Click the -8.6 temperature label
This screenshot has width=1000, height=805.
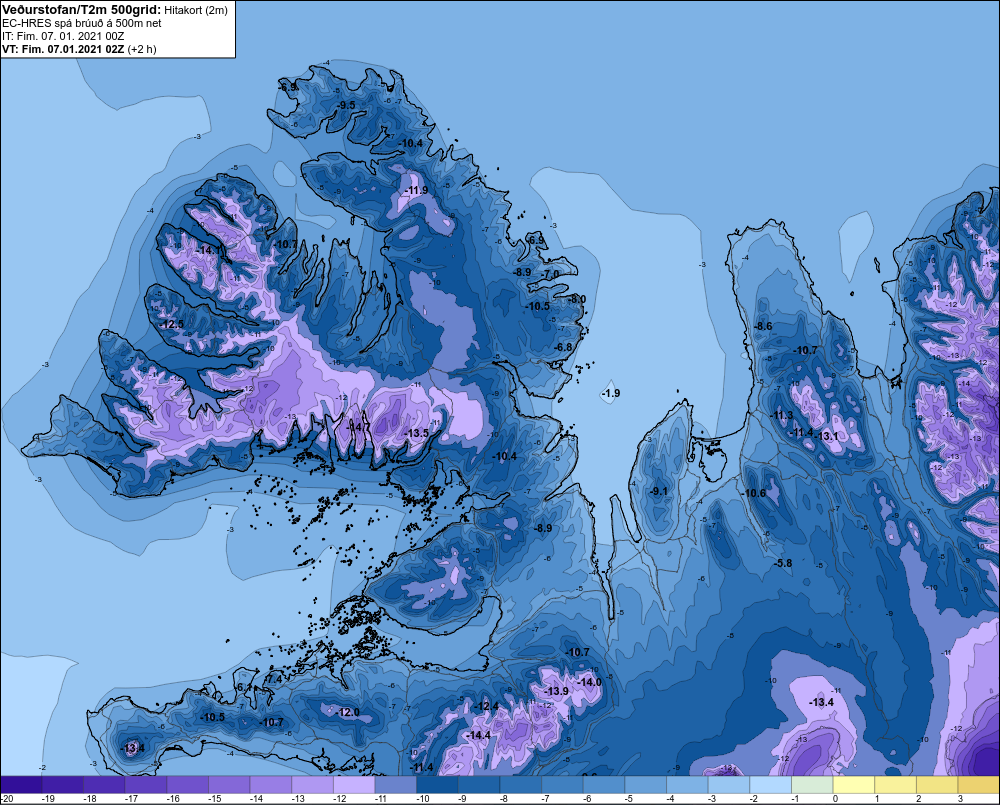tap(763, 326)
